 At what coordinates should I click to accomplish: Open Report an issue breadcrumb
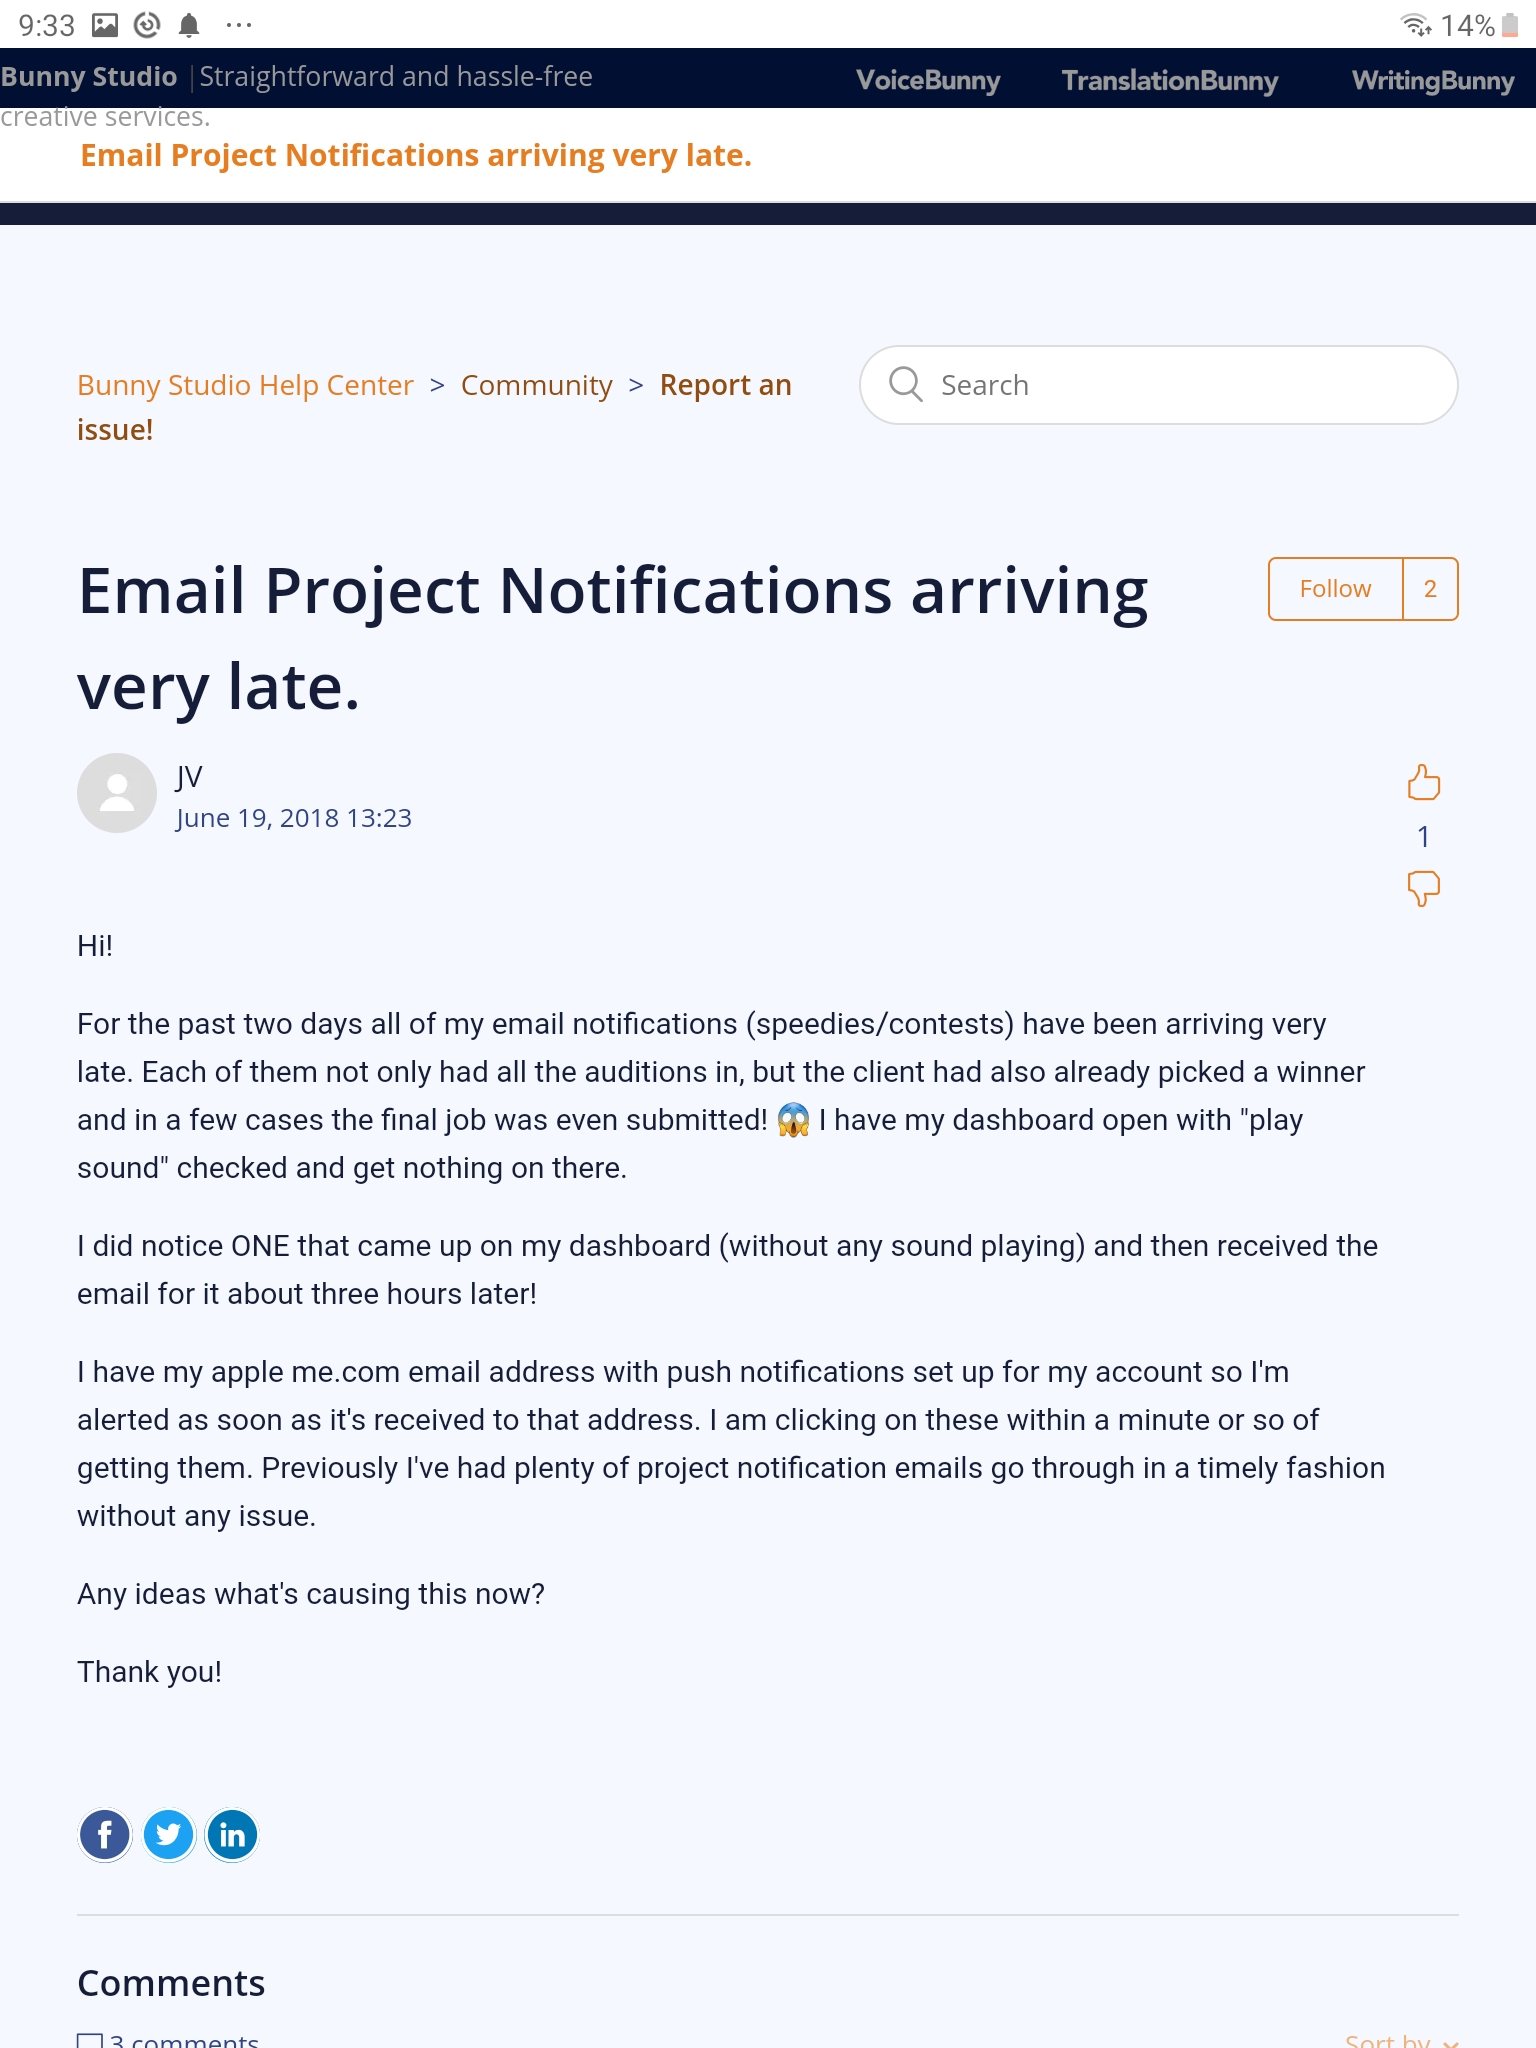click(x=725, y=385)
